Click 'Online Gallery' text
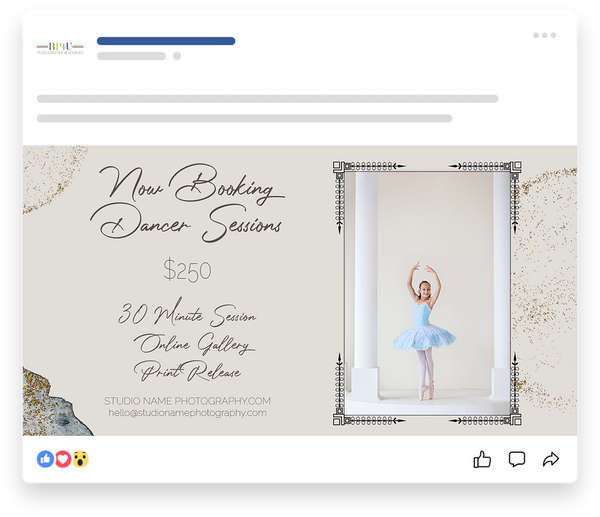The image size is (600, 517). coord(194,343)
